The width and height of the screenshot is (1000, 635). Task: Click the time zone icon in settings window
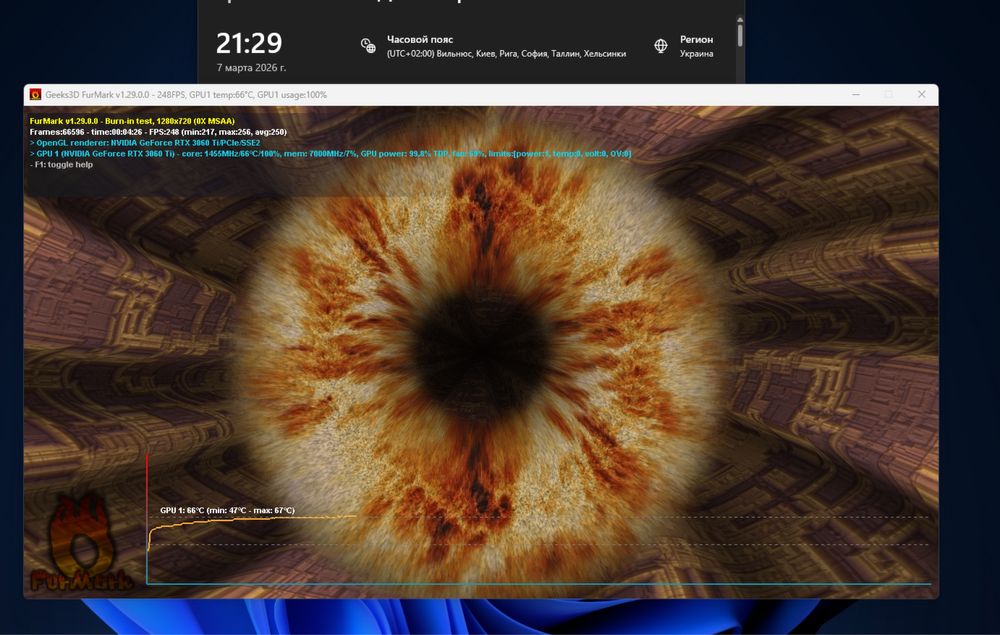[368, 45]
